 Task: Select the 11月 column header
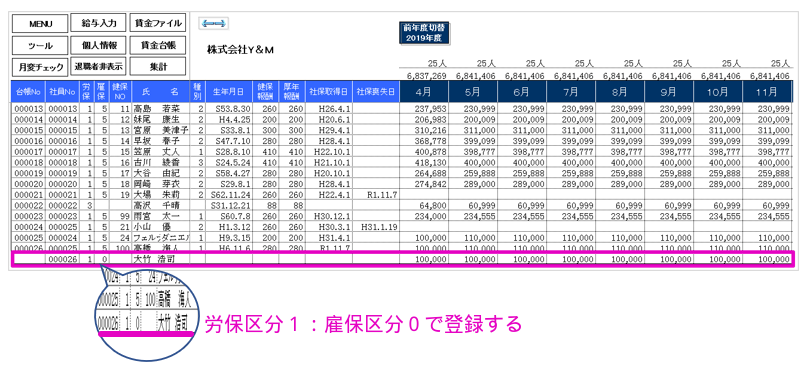[767, 92]
